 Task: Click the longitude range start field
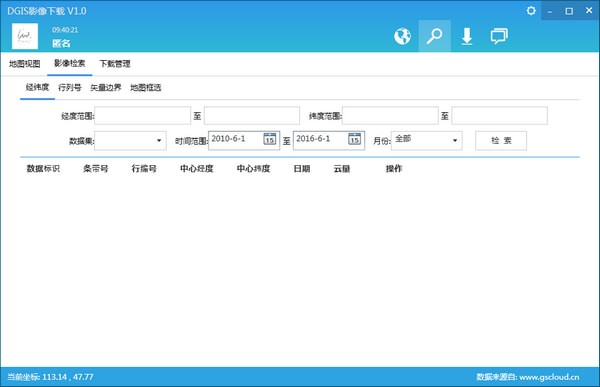click(142, 116)
